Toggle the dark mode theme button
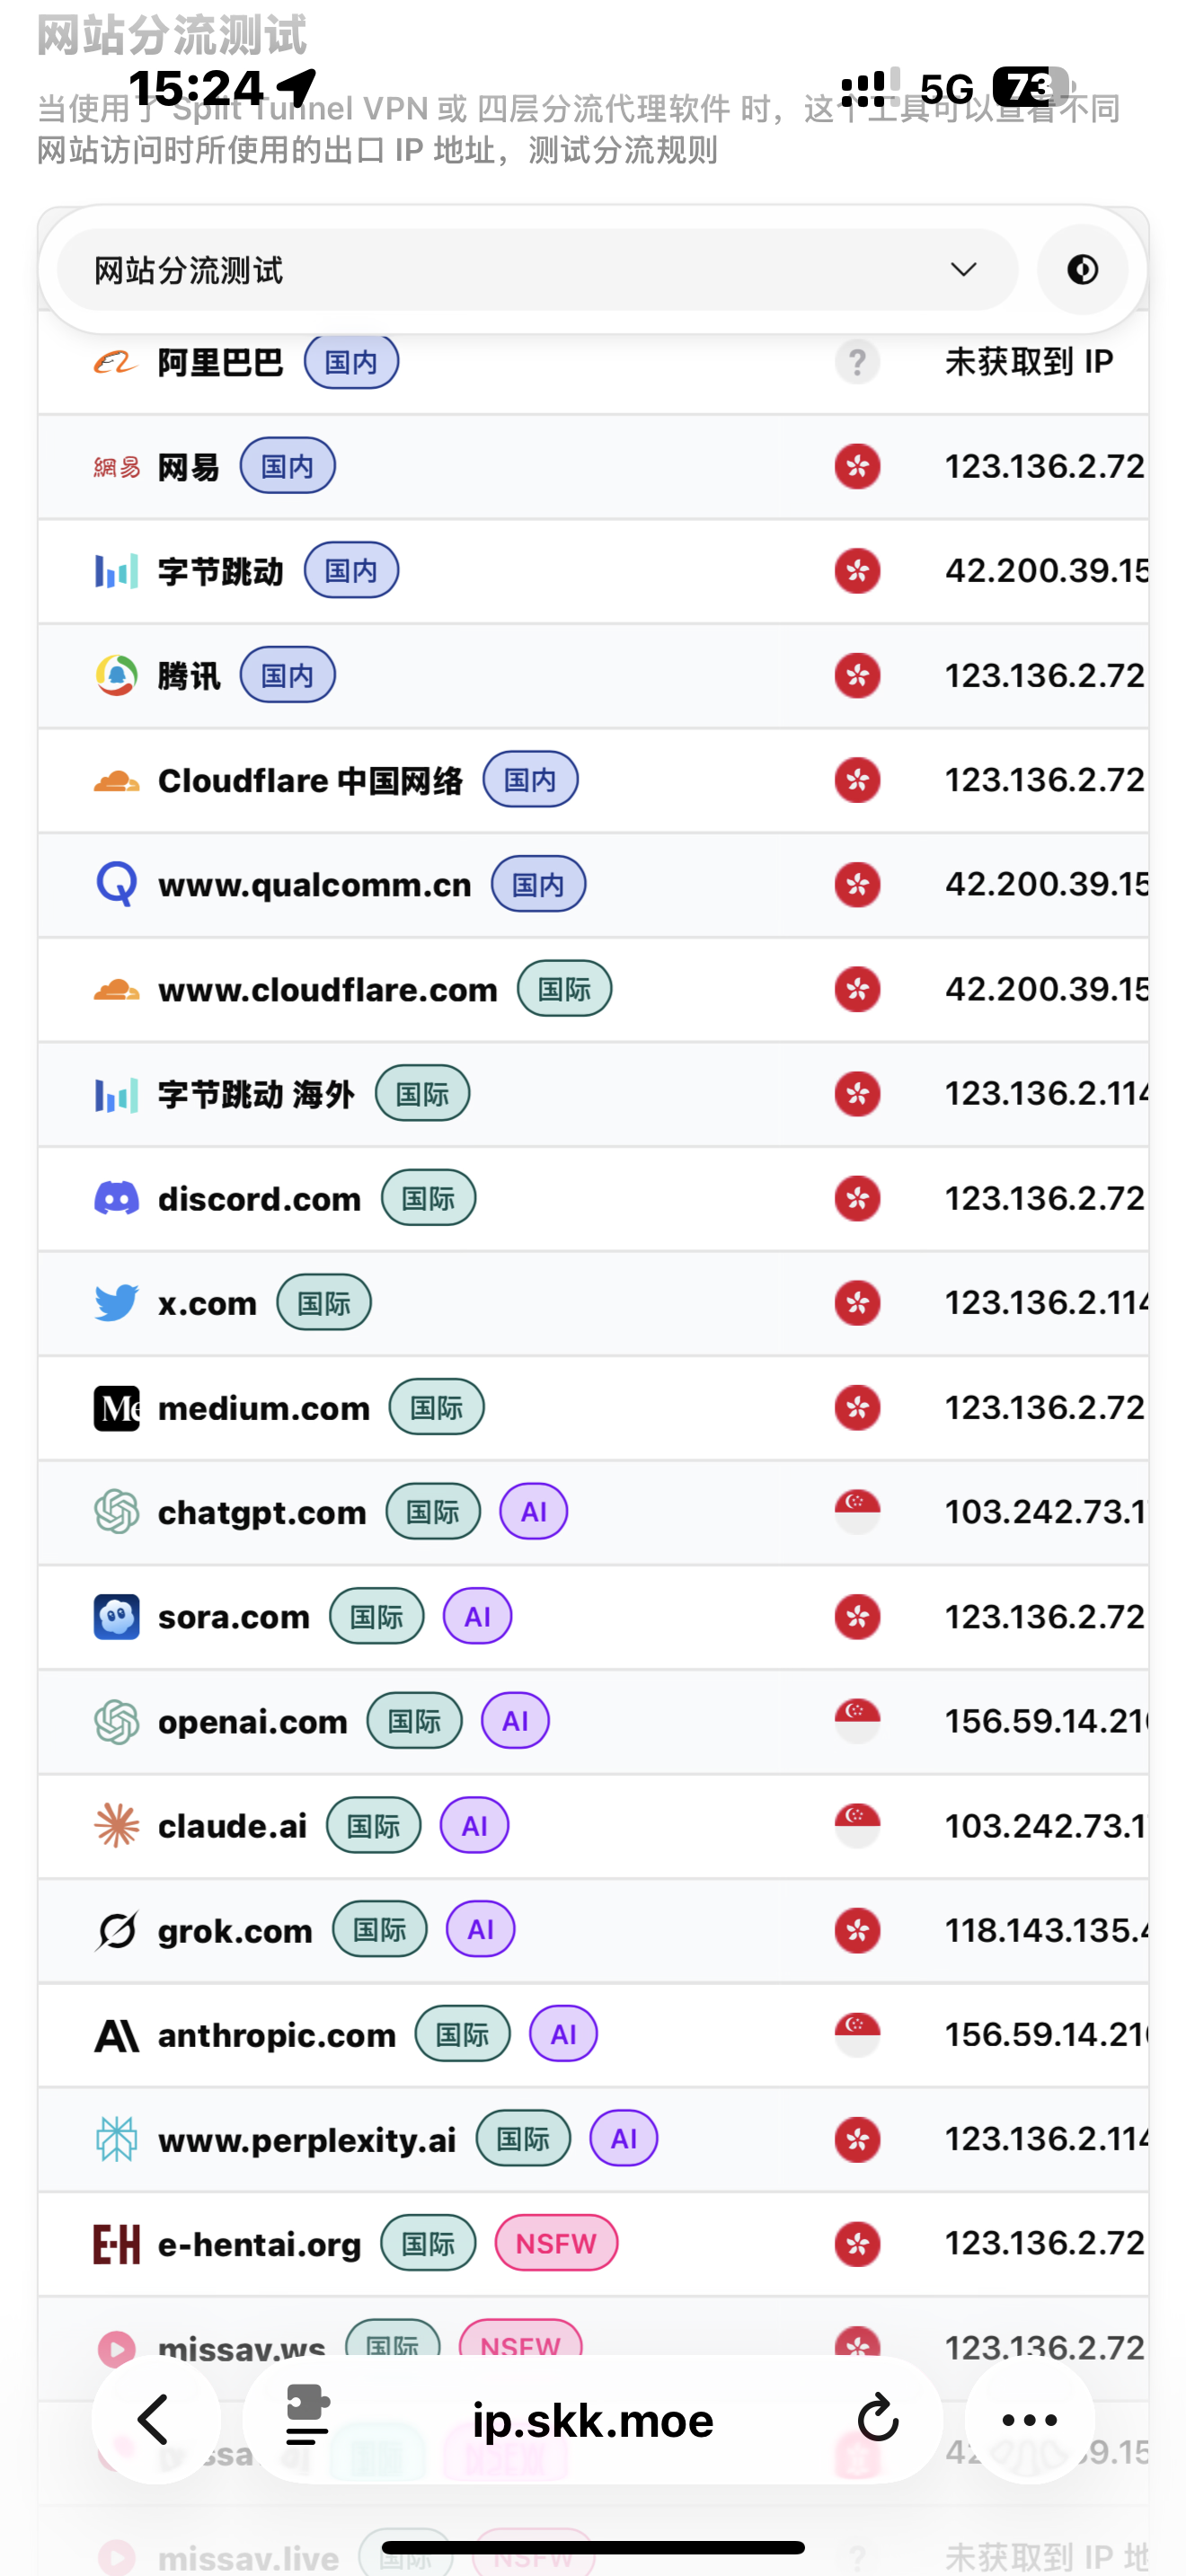The height and width of the screenshot is (2576, 1186). click(x=1082, y=270)
